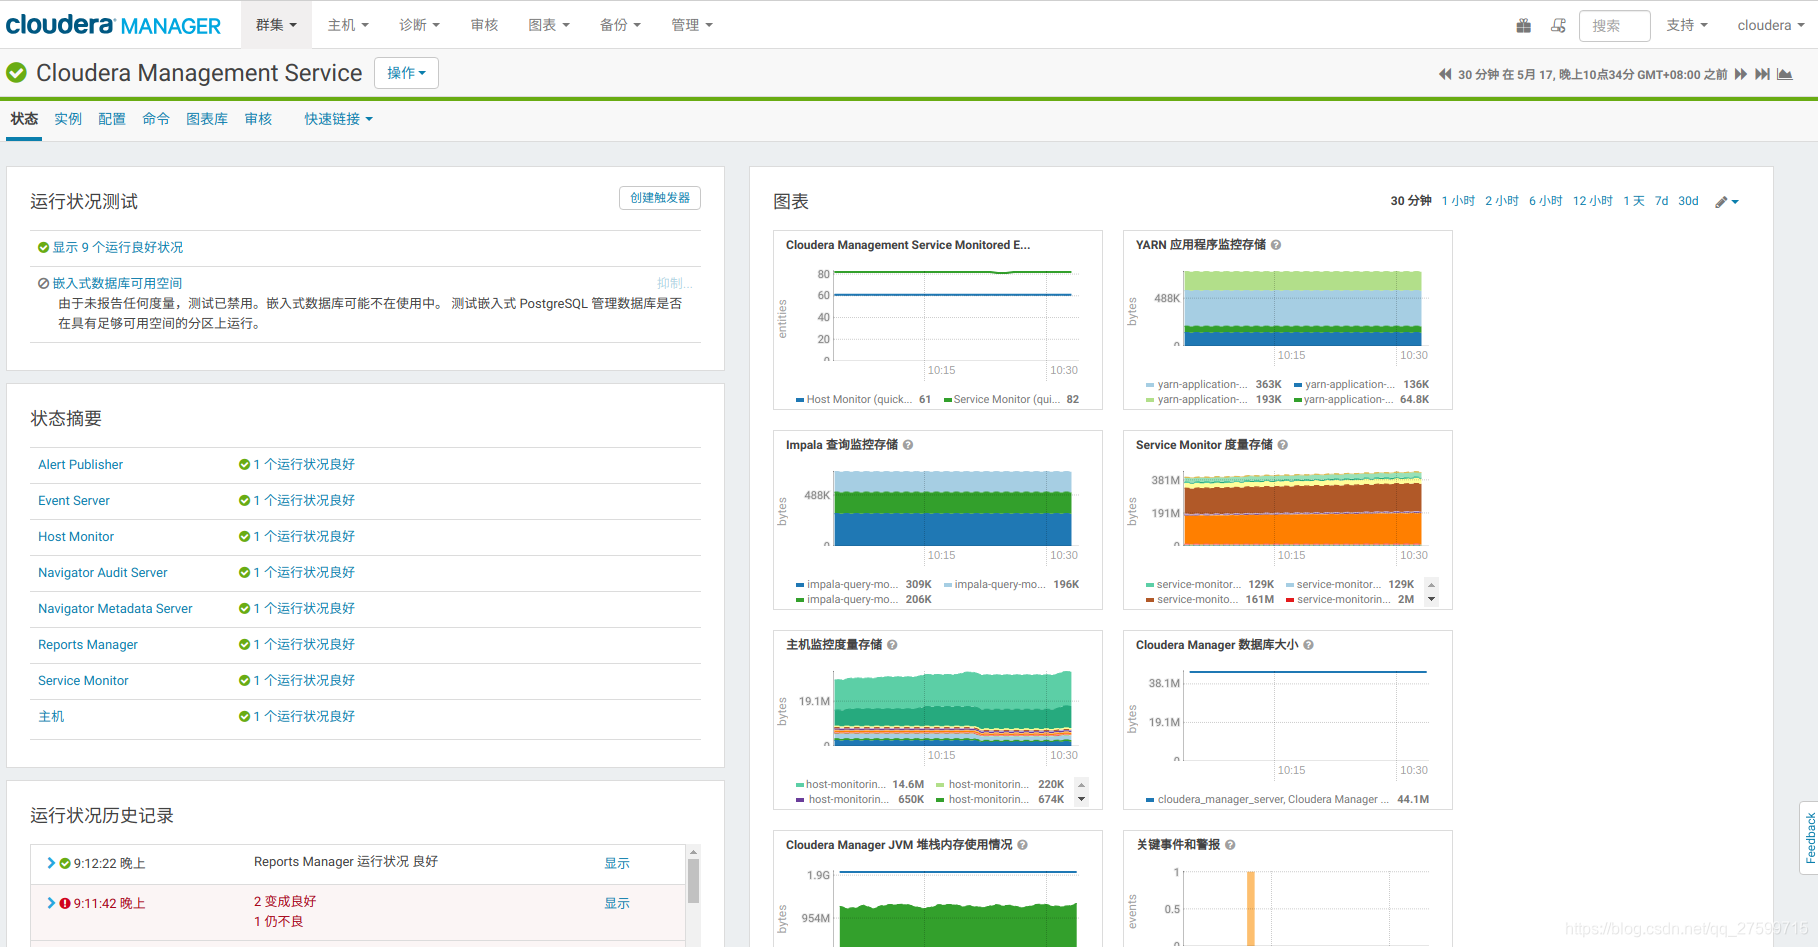
Task: Select 1 小时 chart time range
Action: [x=1458, y=201]
